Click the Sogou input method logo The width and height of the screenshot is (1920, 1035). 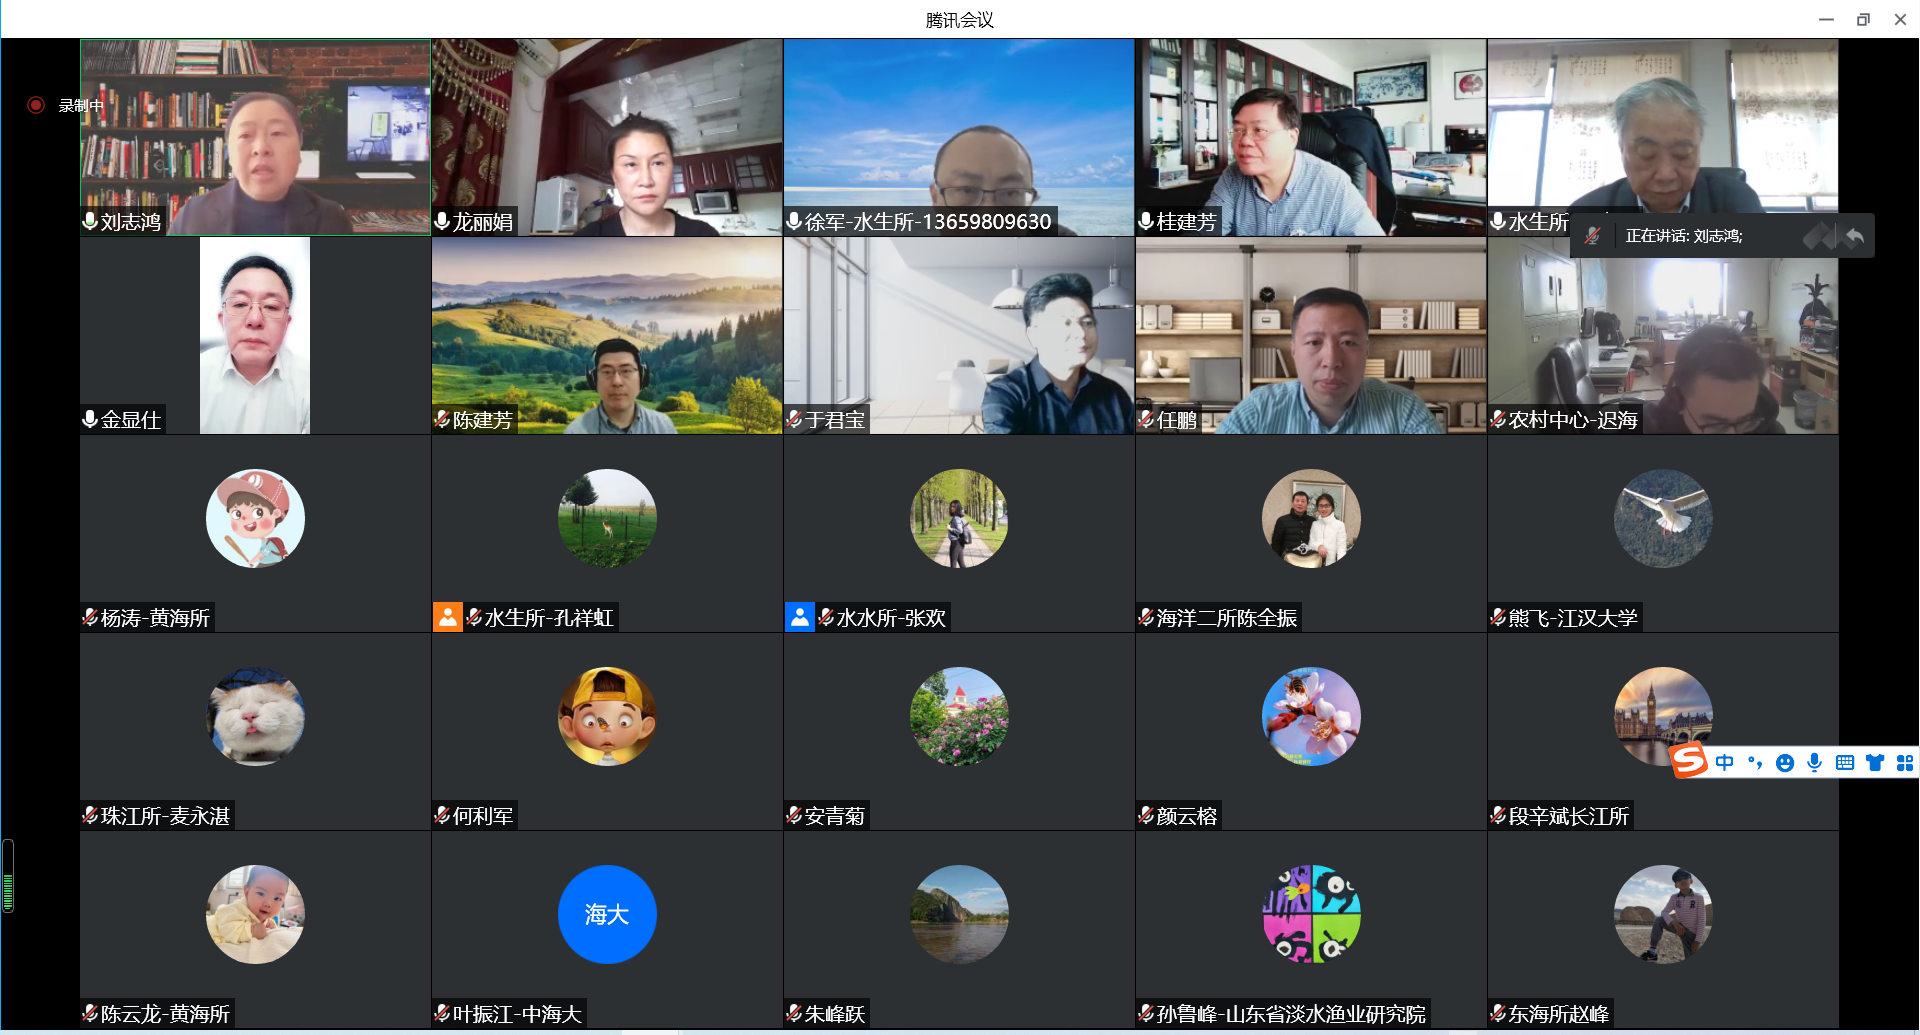tap(1689, 762)
